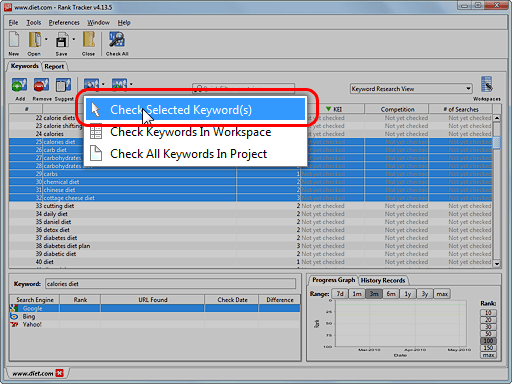This screenshot has height=384, width=512.
Task: Set graph Rank limit to 50
Action: coord(488,334)
